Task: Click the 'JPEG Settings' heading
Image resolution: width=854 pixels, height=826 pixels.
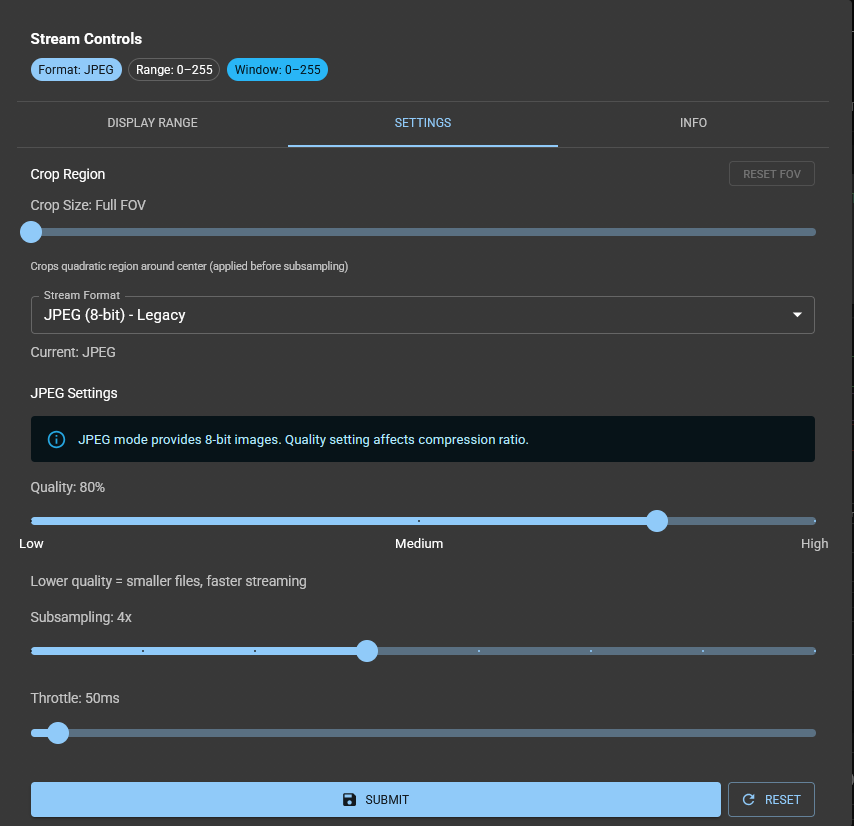Action: [74, 393]
